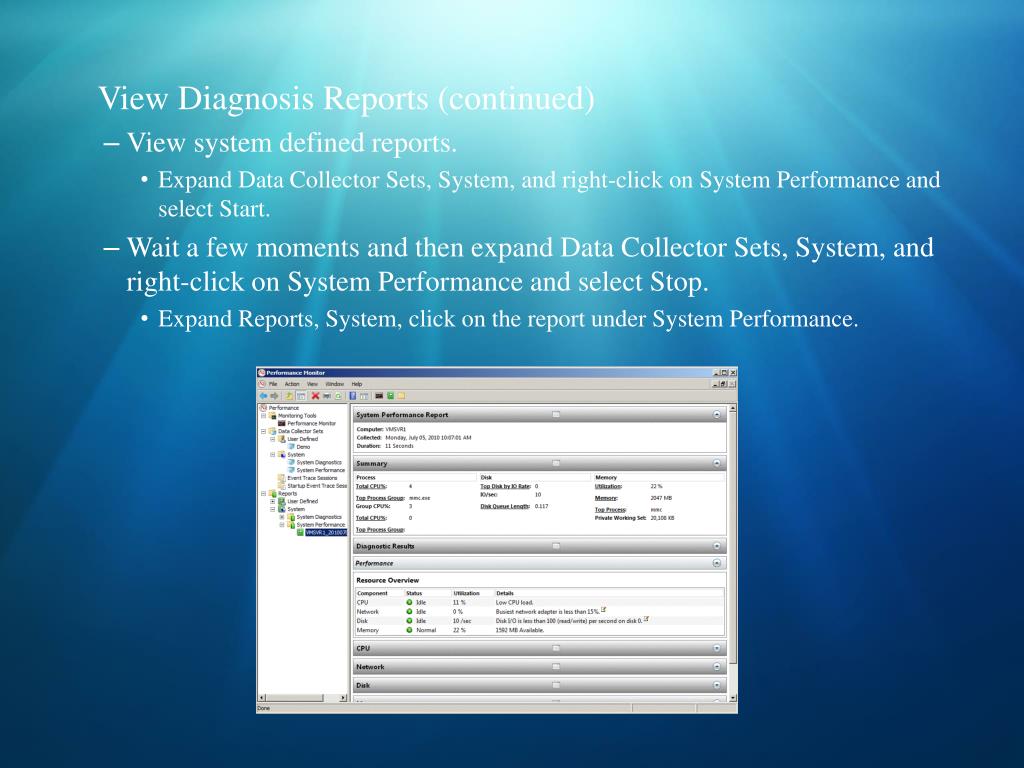Open the View menu
Screen dimensions: 1024x768
312,384
